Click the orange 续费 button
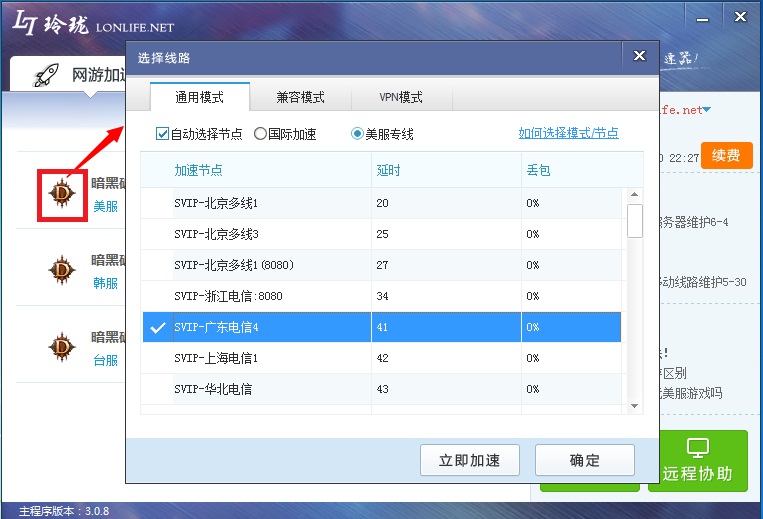The image size is (763, 519). point(727,156)
